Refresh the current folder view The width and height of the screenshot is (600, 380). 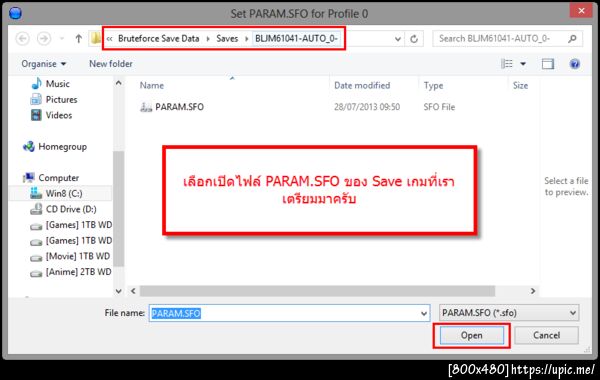tap(414, 39)
